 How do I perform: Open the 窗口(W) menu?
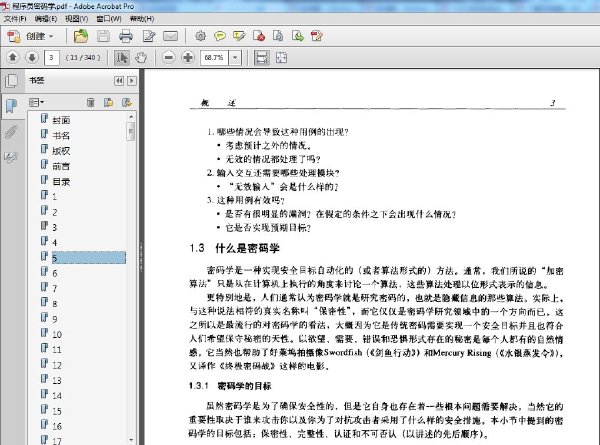click(x=109, y=18)
